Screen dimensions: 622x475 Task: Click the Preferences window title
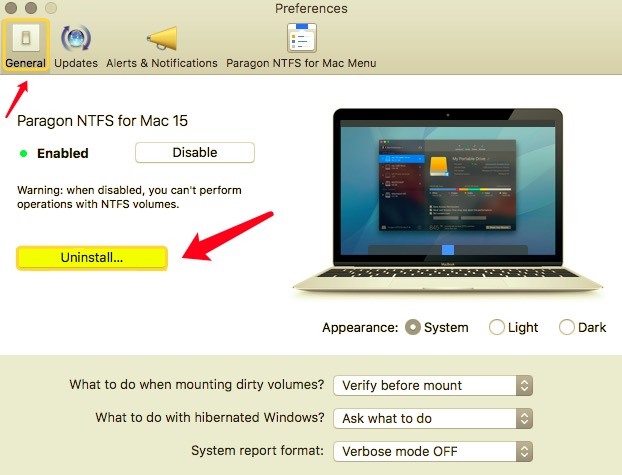click(311, 8)
